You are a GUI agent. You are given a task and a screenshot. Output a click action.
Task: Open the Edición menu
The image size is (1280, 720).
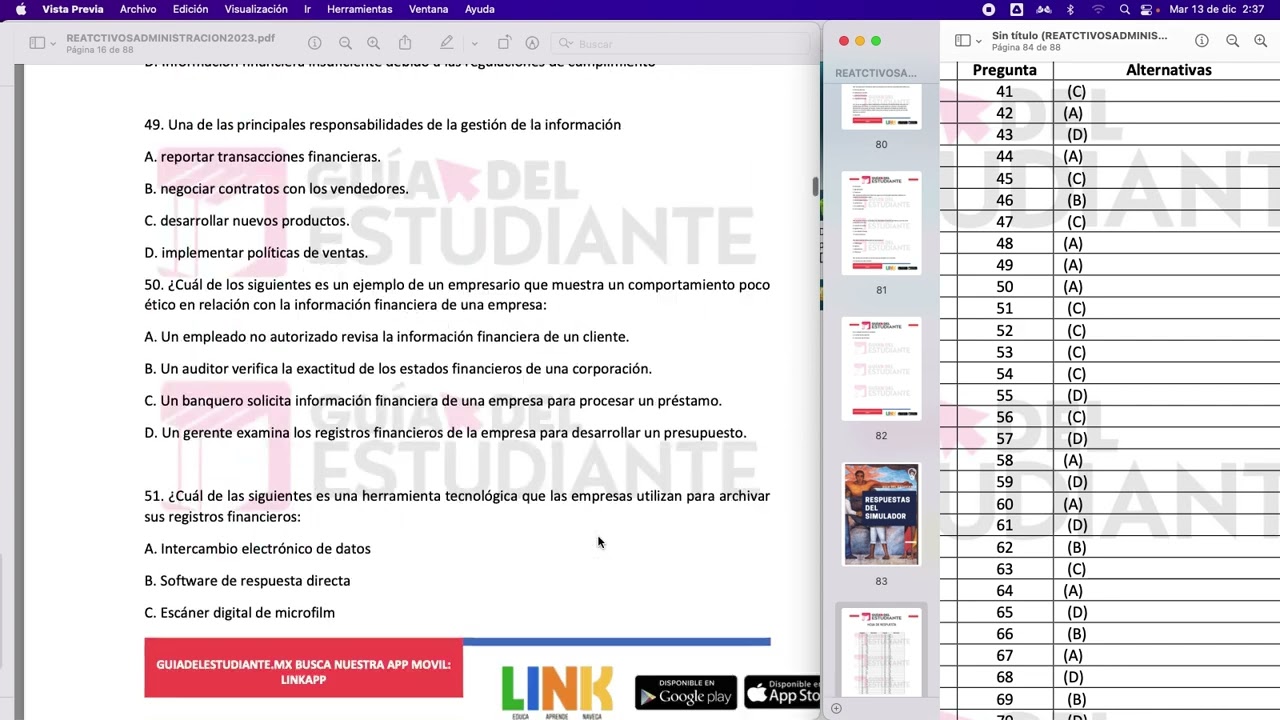(x=190, y=9)
